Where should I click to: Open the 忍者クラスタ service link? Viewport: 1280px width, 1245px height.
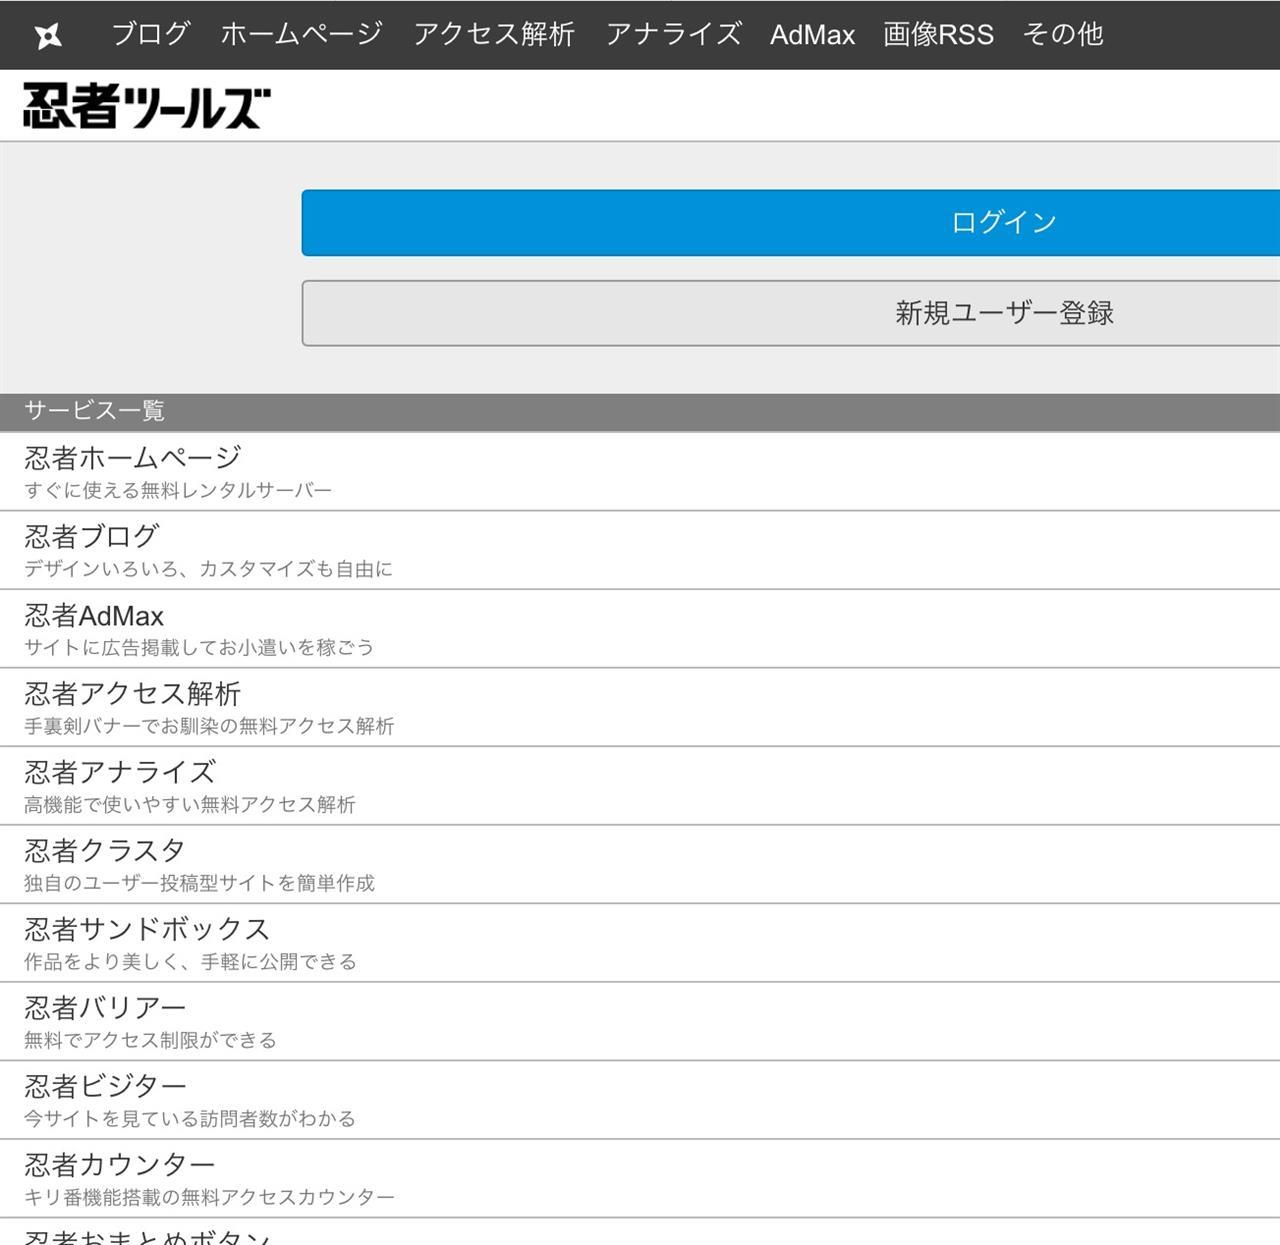point(640,864)
